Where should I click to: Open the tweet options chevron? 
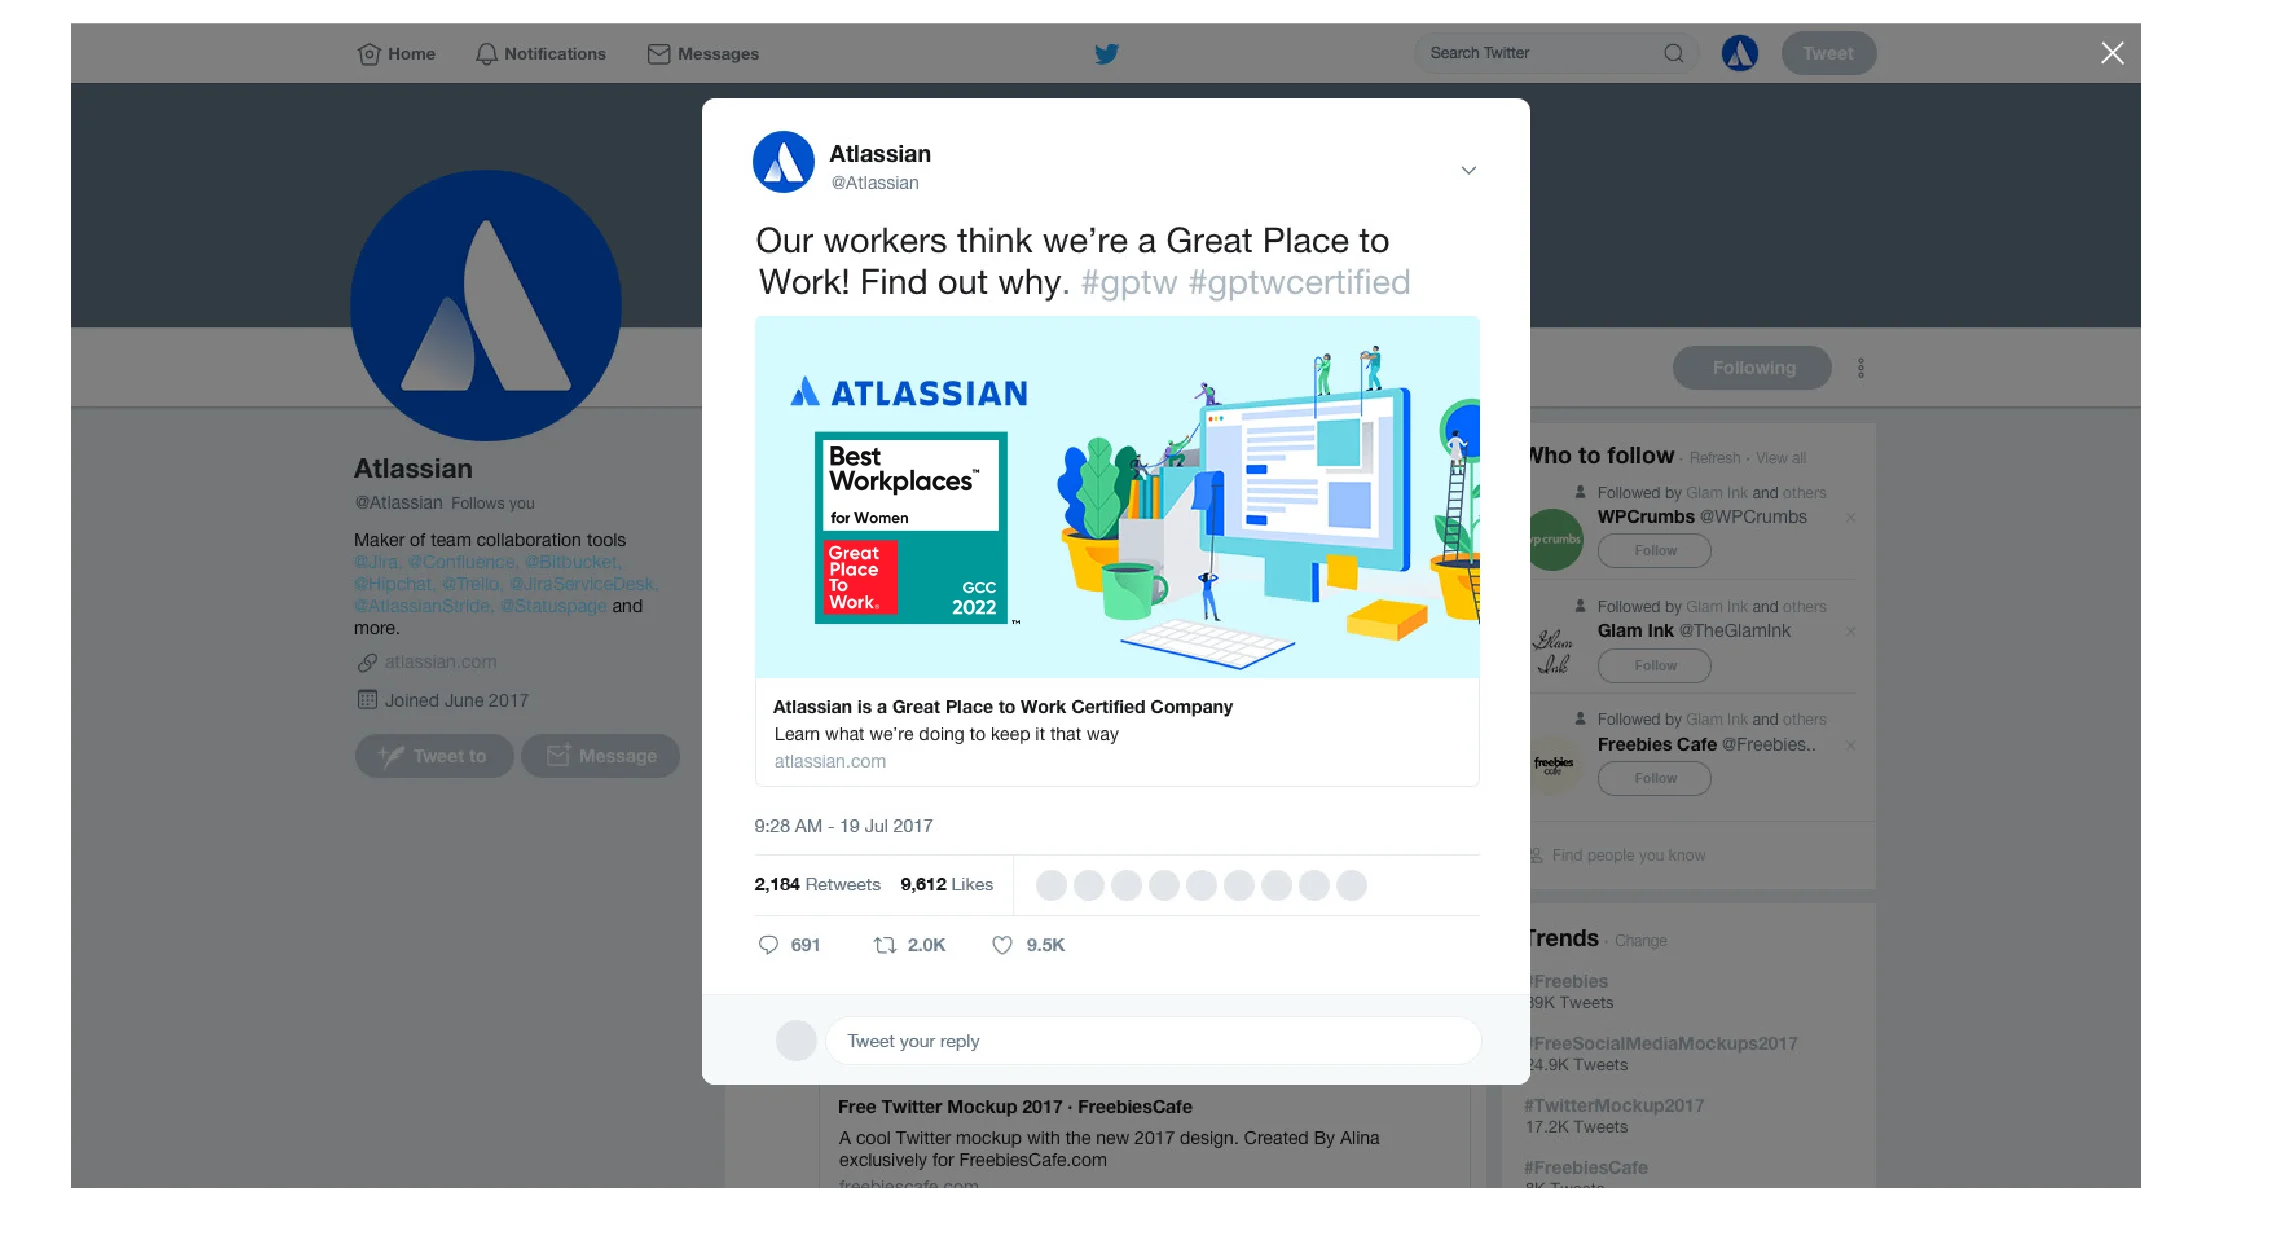[1468, 170]
